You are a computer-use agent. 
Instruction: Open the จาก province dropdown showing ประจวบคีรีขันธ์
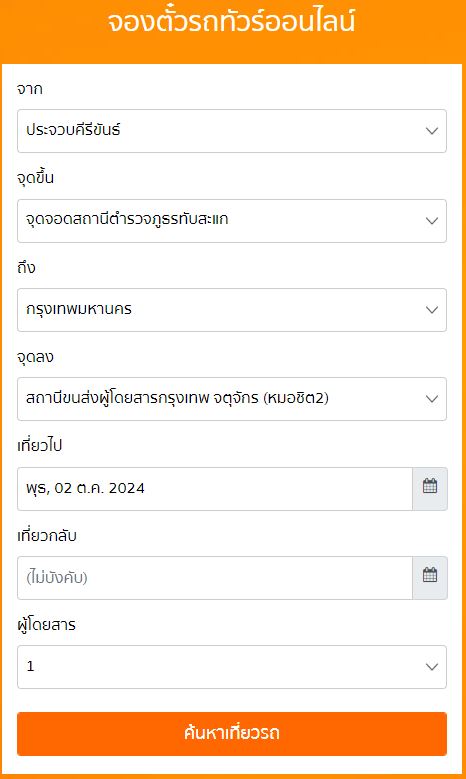pyautogui.click(x=232, y=131)
